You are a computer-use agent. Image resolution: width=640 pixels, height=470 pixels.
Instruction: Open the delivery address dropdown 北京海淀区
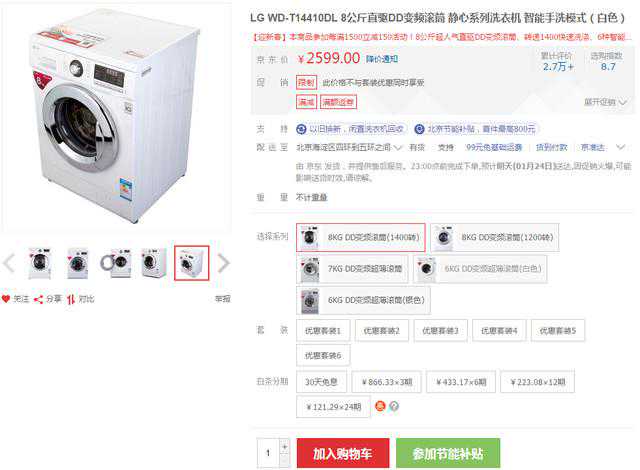[349, 147]
